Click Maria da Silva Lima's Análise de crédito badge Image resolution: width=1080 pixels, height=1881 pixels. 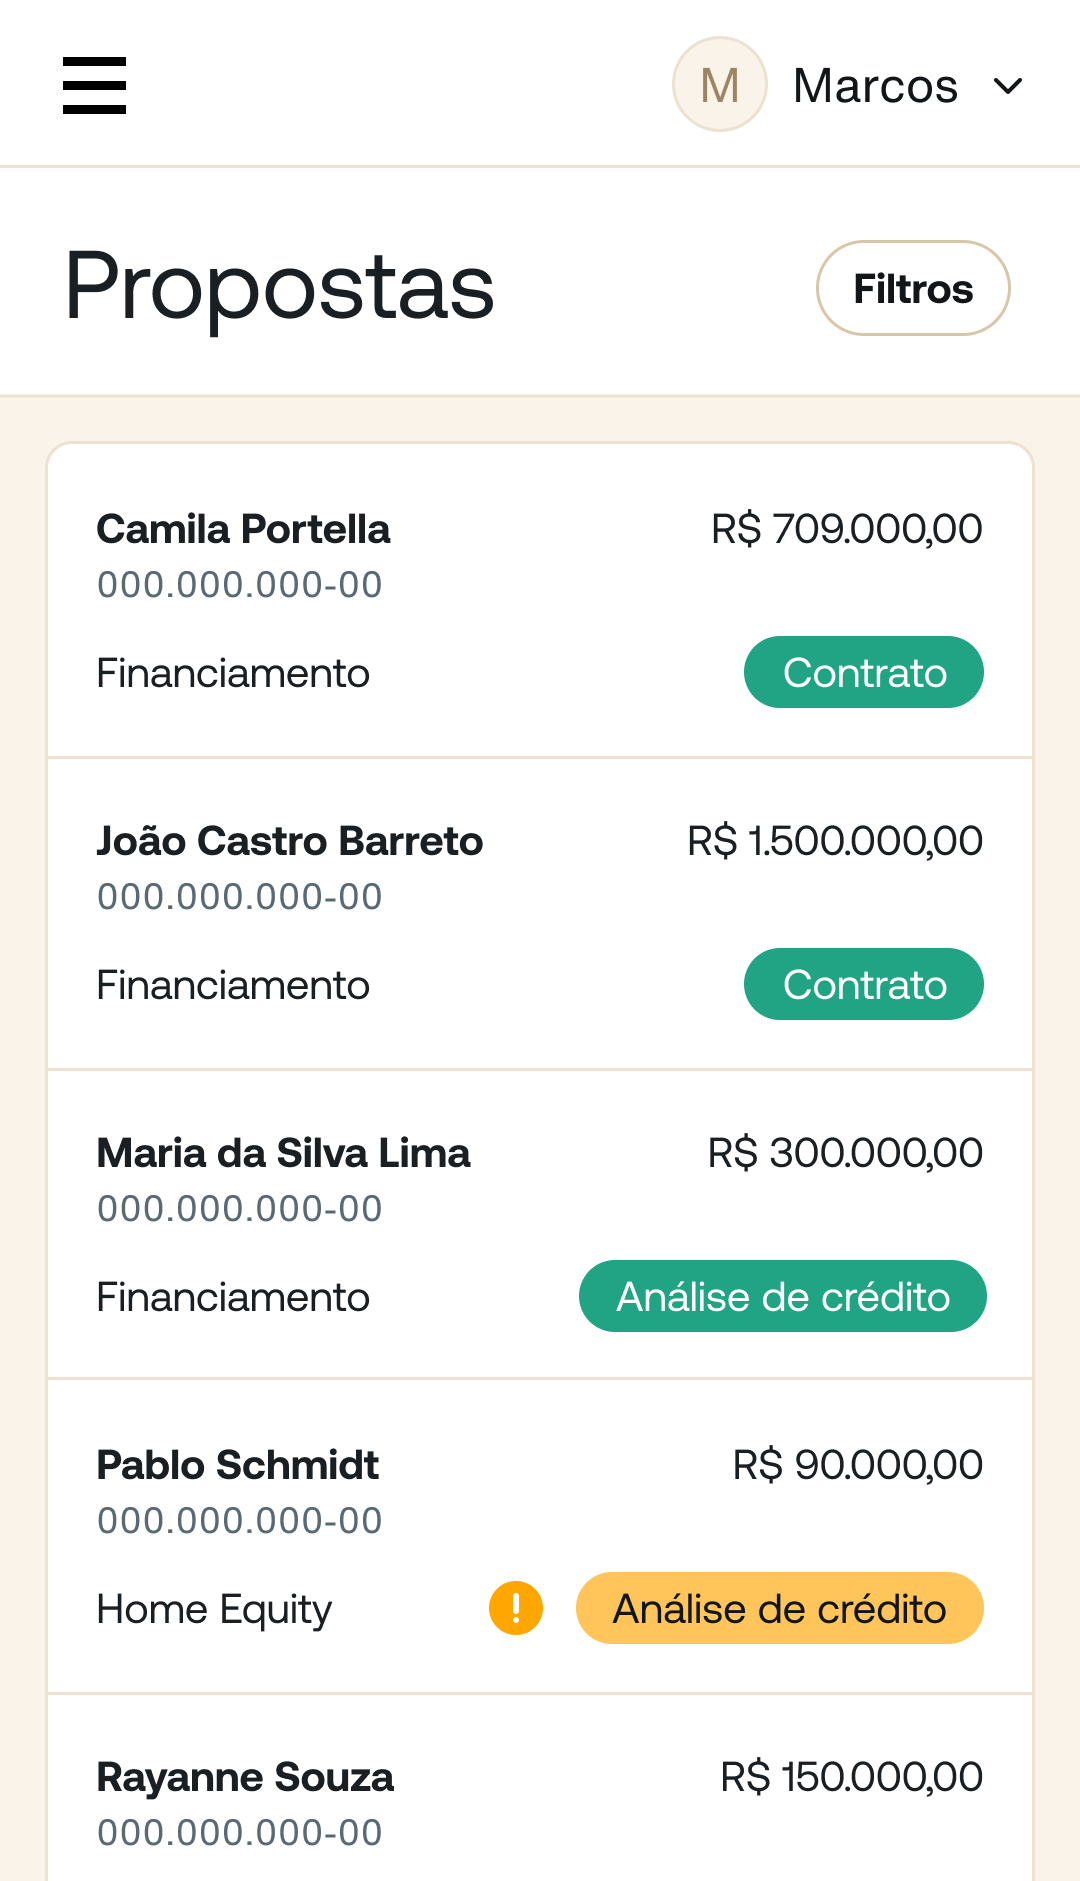782,1296
